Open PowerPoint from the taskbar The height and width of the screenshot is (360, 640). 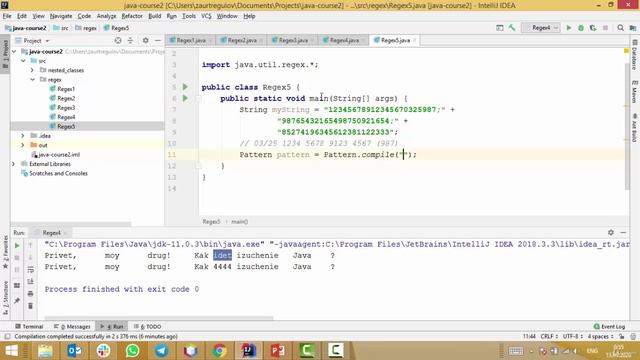pos(278,351)
